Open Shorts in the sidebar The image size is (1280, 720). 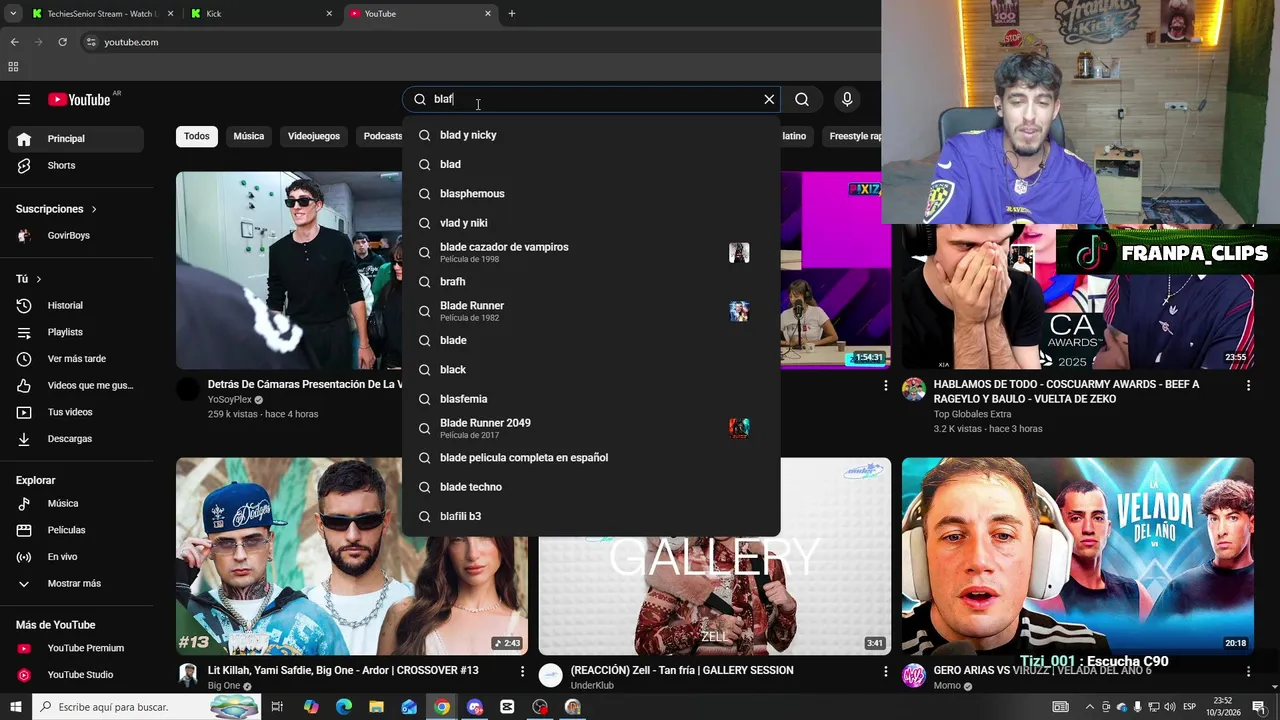(76, 166)
